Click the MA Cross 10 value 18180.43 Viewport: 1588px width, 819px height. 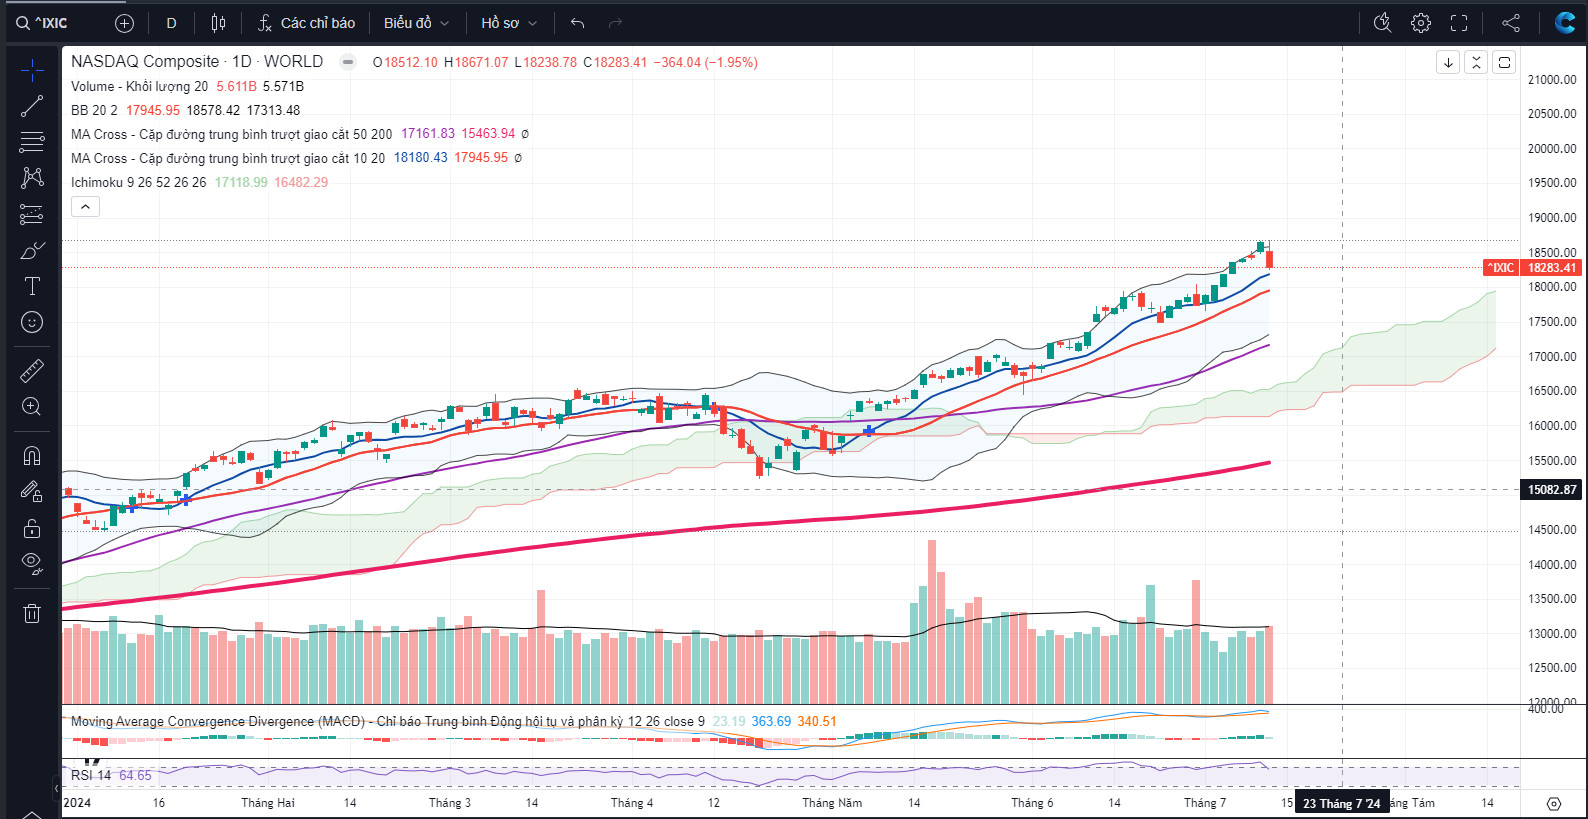[420, 158]
